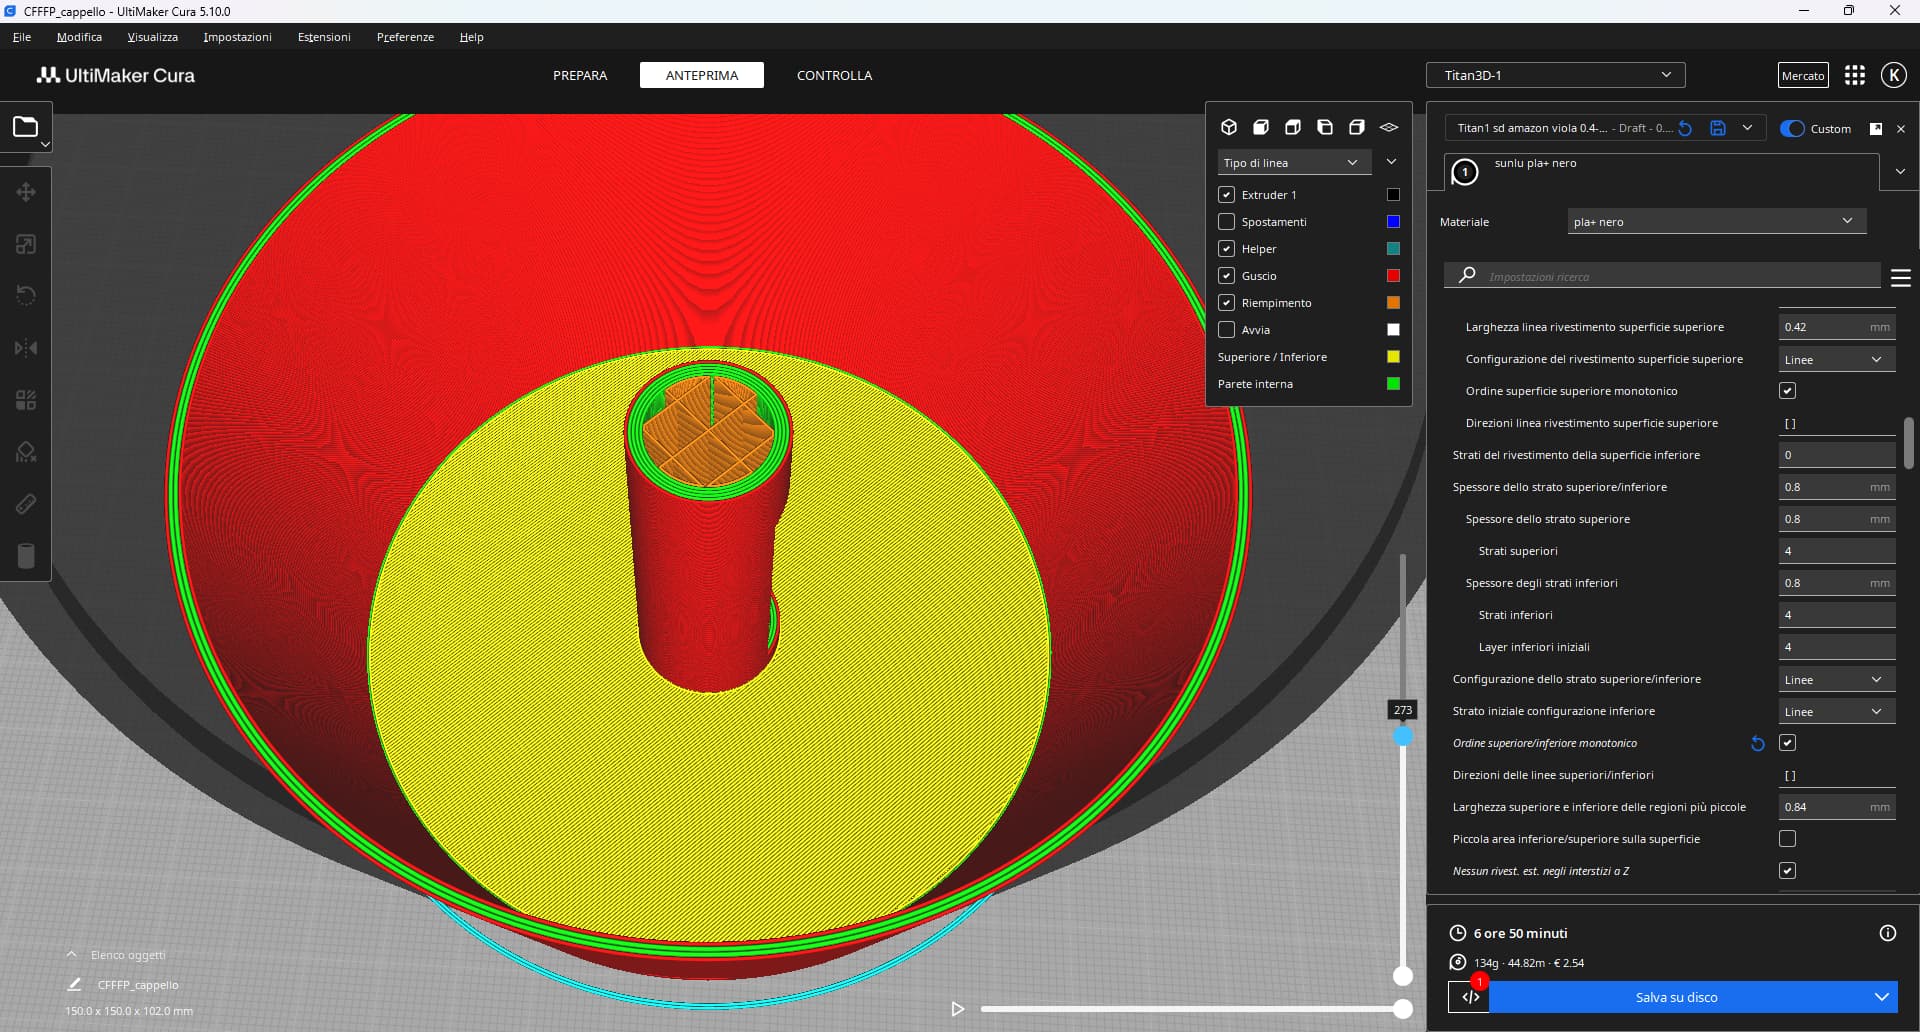The image size is (1920, 1032).
Task: Open the File menu
Action: 22,37
